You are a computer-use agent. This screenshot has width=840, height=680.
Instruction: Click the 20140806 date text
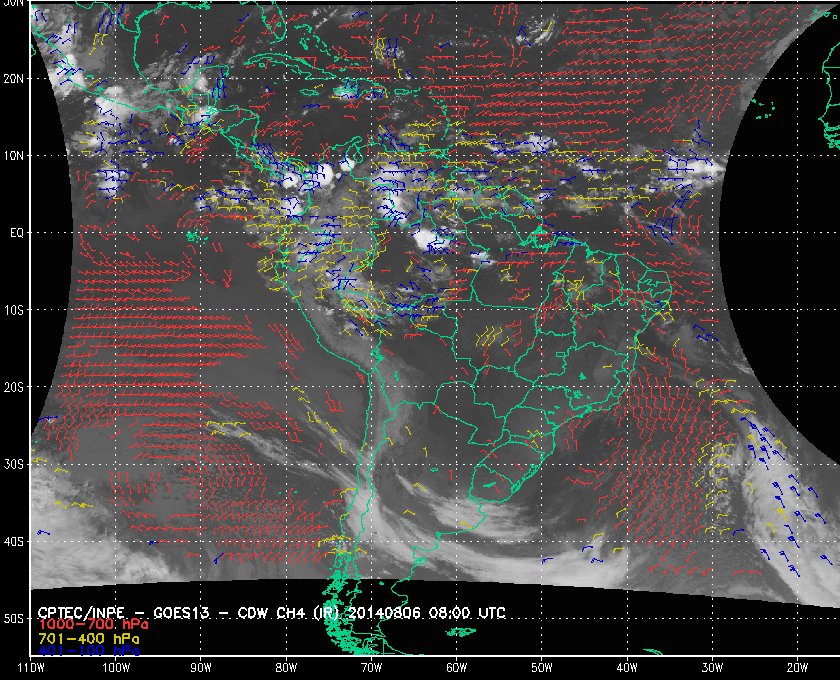tap(386, 612)
